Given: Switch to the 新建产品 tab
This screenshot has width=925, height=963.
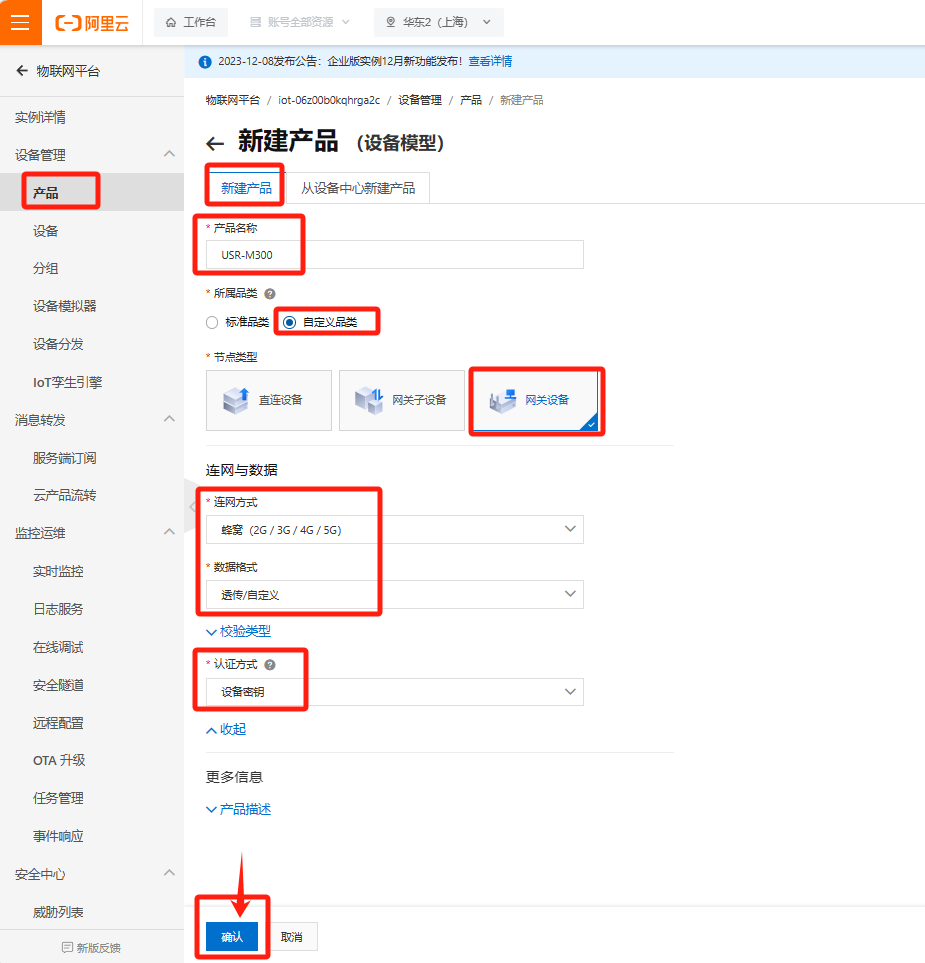Looking at the screenshot, I should pyautogui.click(x=246, y=188).
